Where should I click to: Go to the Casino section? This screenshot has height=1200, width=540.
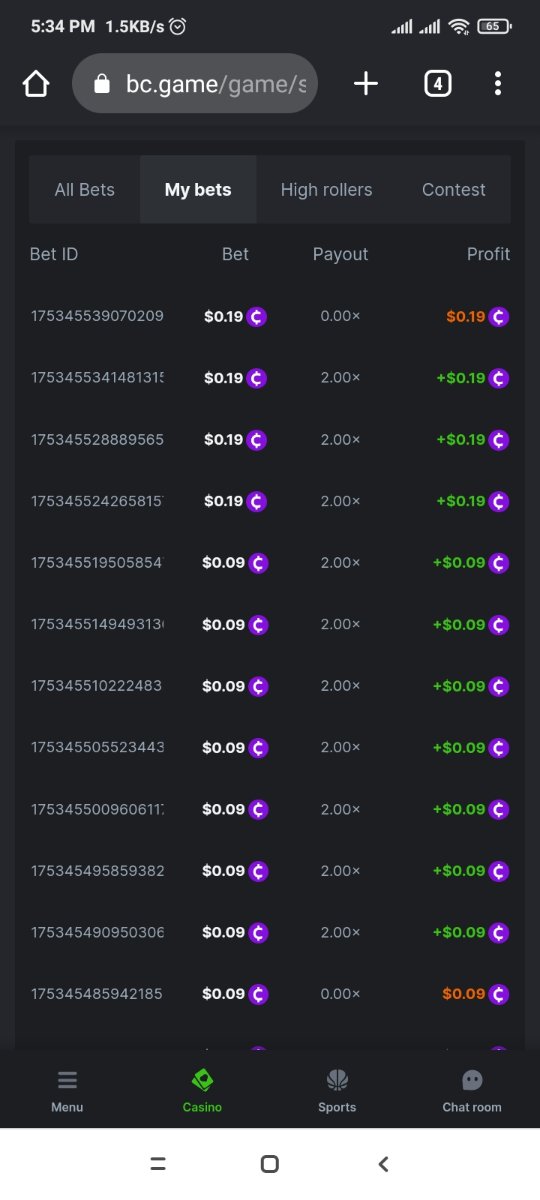tap(202, 1090)
